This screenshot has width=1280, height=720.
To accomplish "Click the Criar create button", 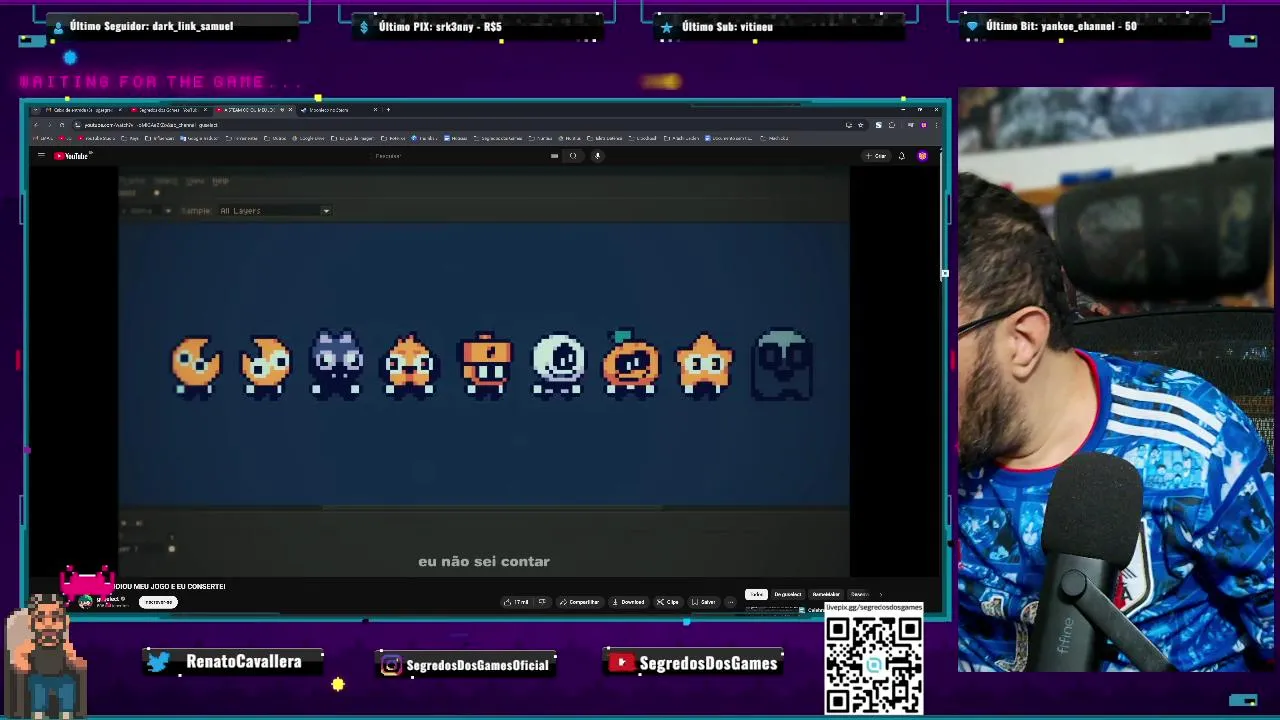I will [x=876, y=156].
